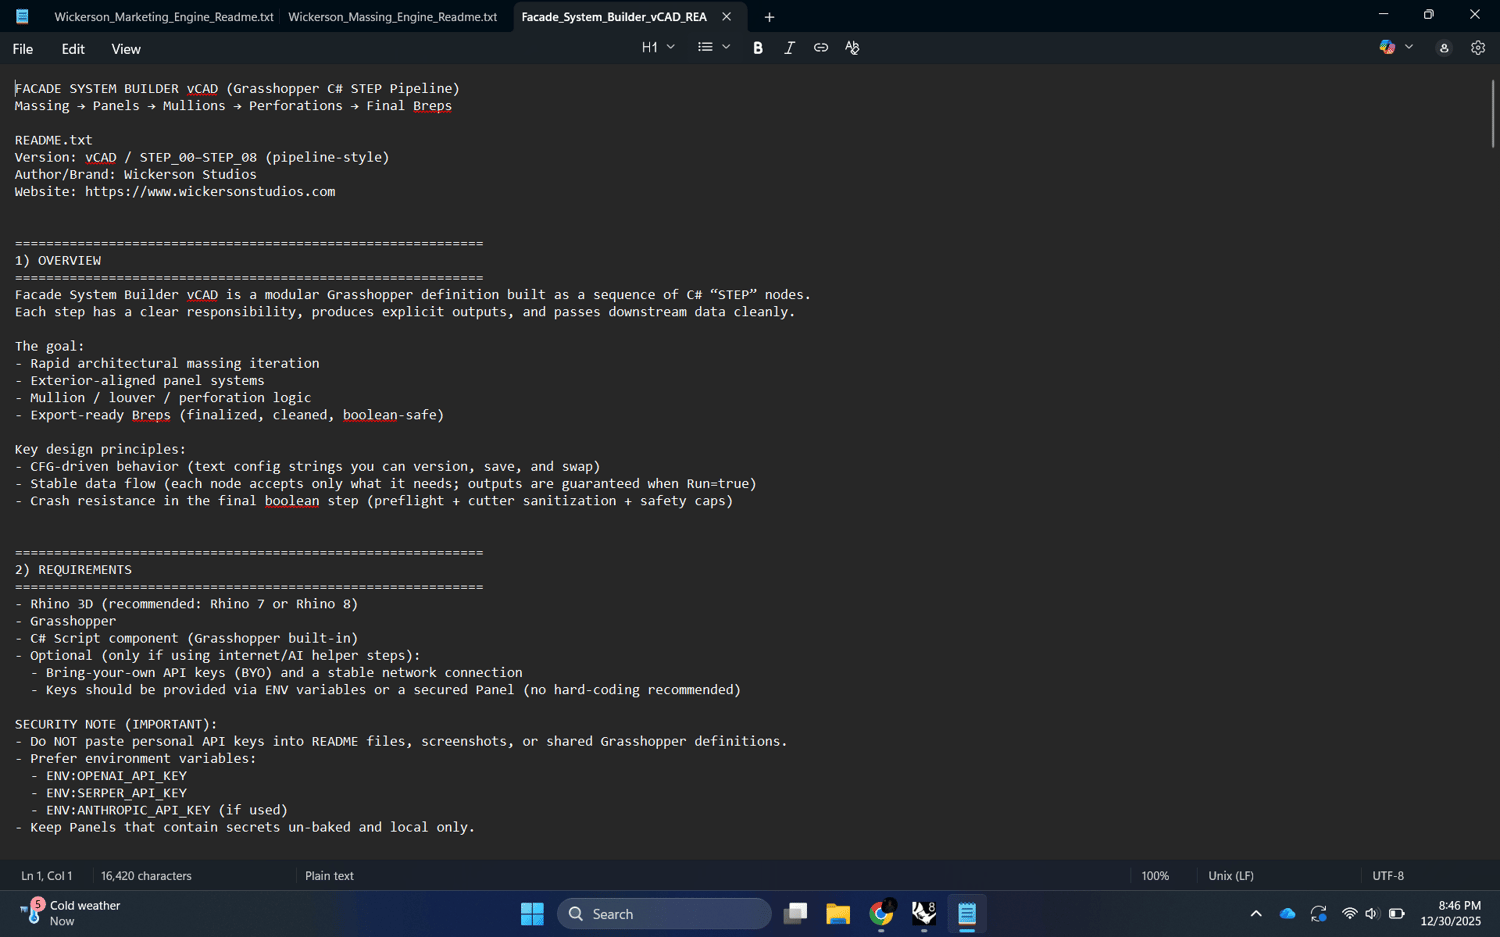
Task: Open the Unix (LF) line ending selector
Action: (1230, 876)
